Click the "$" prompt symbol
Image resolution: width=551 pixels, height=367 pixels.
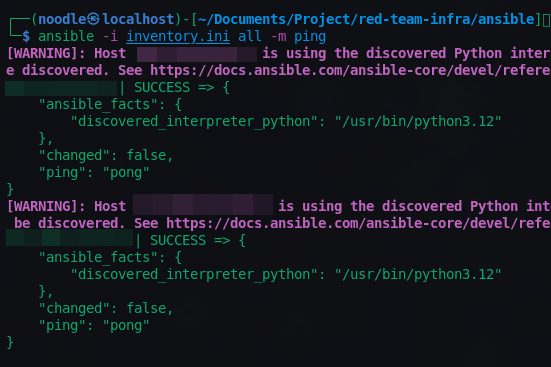[x=26, y=37]
